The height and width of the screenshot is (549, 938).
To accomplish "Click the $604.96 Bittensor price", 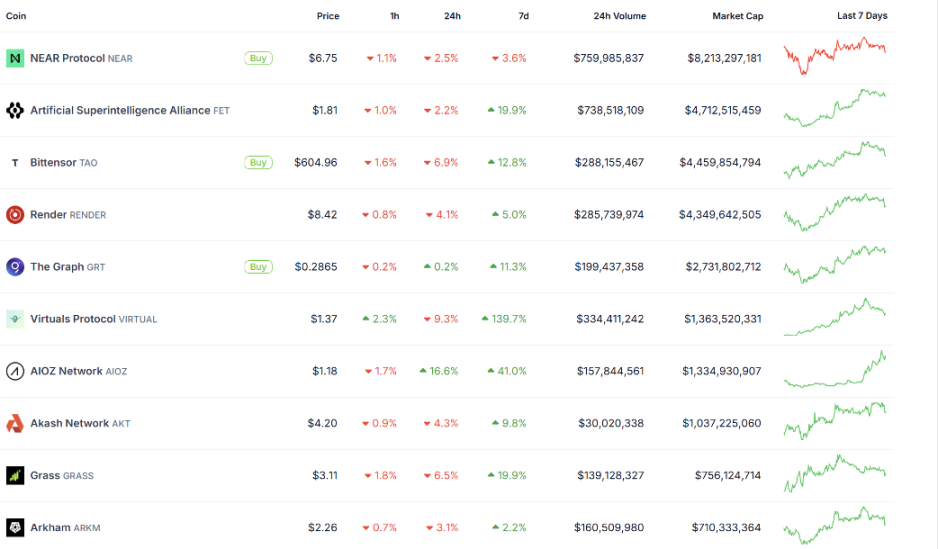I will (x=315, y=163).
